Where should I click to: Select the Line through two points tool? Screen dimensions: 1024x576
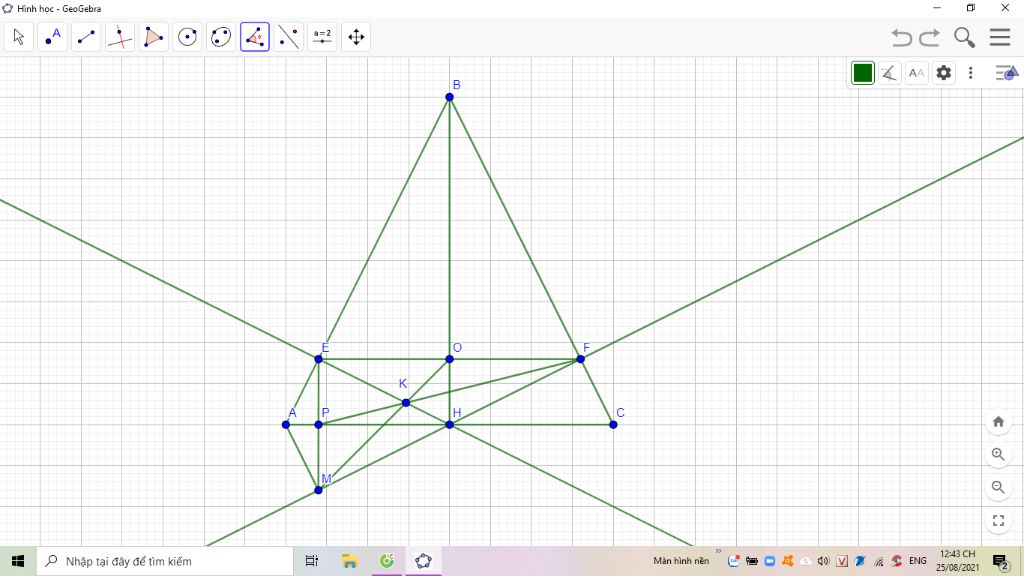86,37
